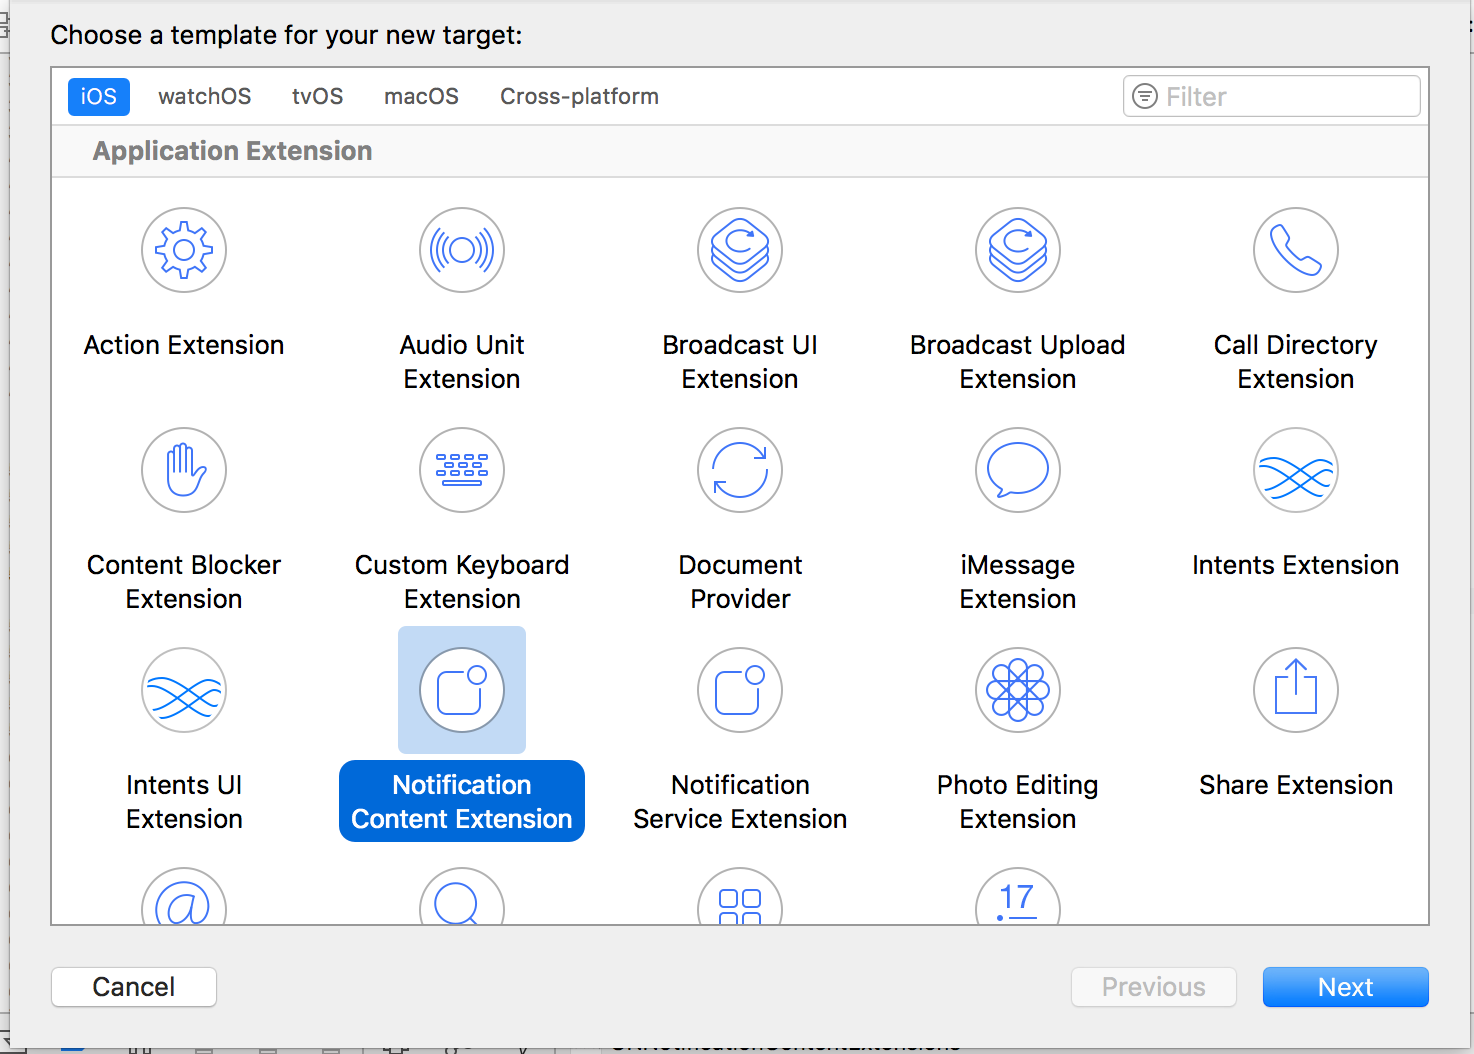Switch to the macOS tab
Screen dimensions: 1474x1054
pos(421,97)
